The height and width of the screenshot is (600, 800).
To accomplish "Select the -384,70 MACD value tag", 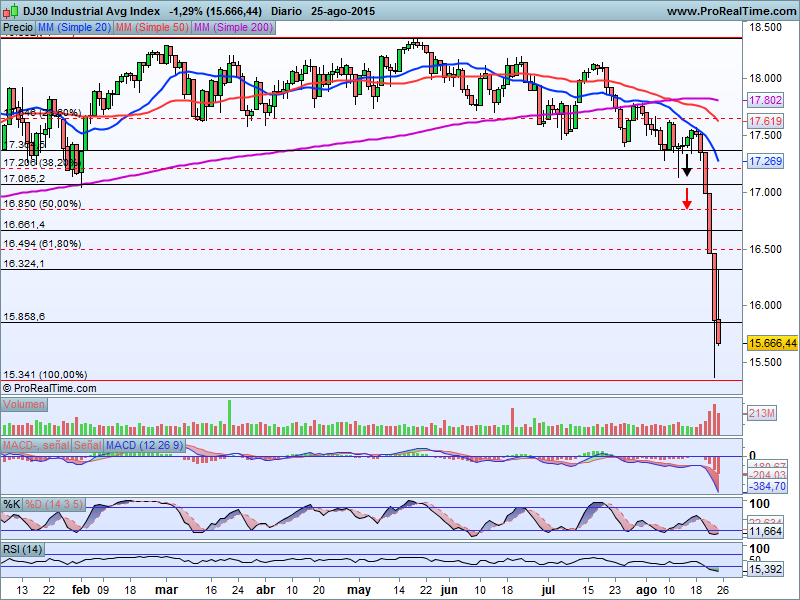I will coord(768,486).
